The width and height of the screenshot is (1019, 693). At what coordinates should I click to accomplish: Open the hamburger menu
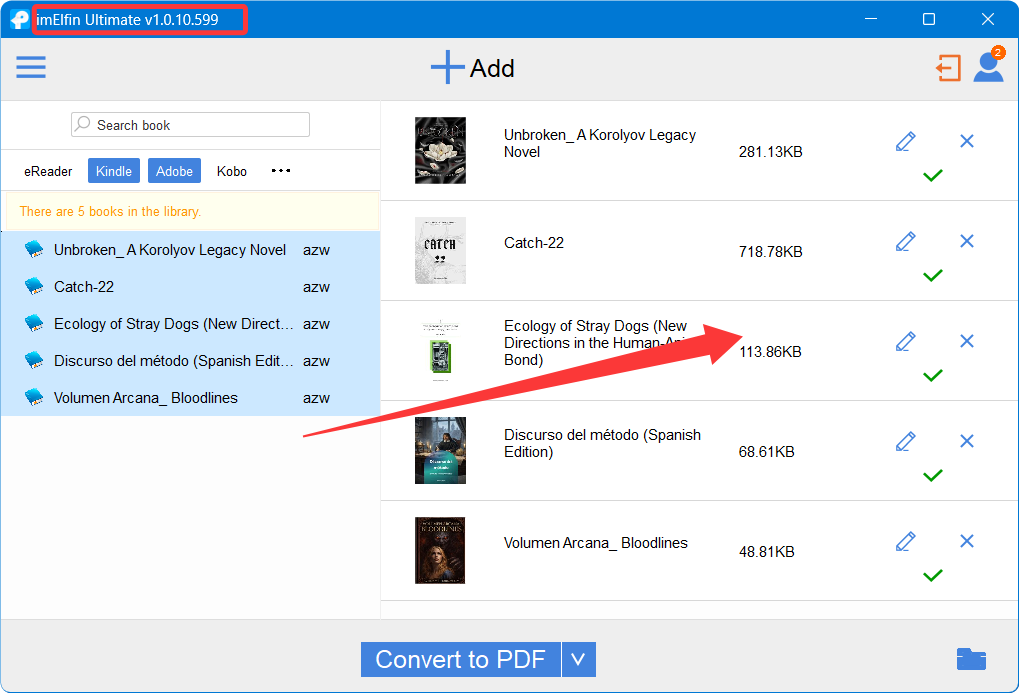pos(31,67)
